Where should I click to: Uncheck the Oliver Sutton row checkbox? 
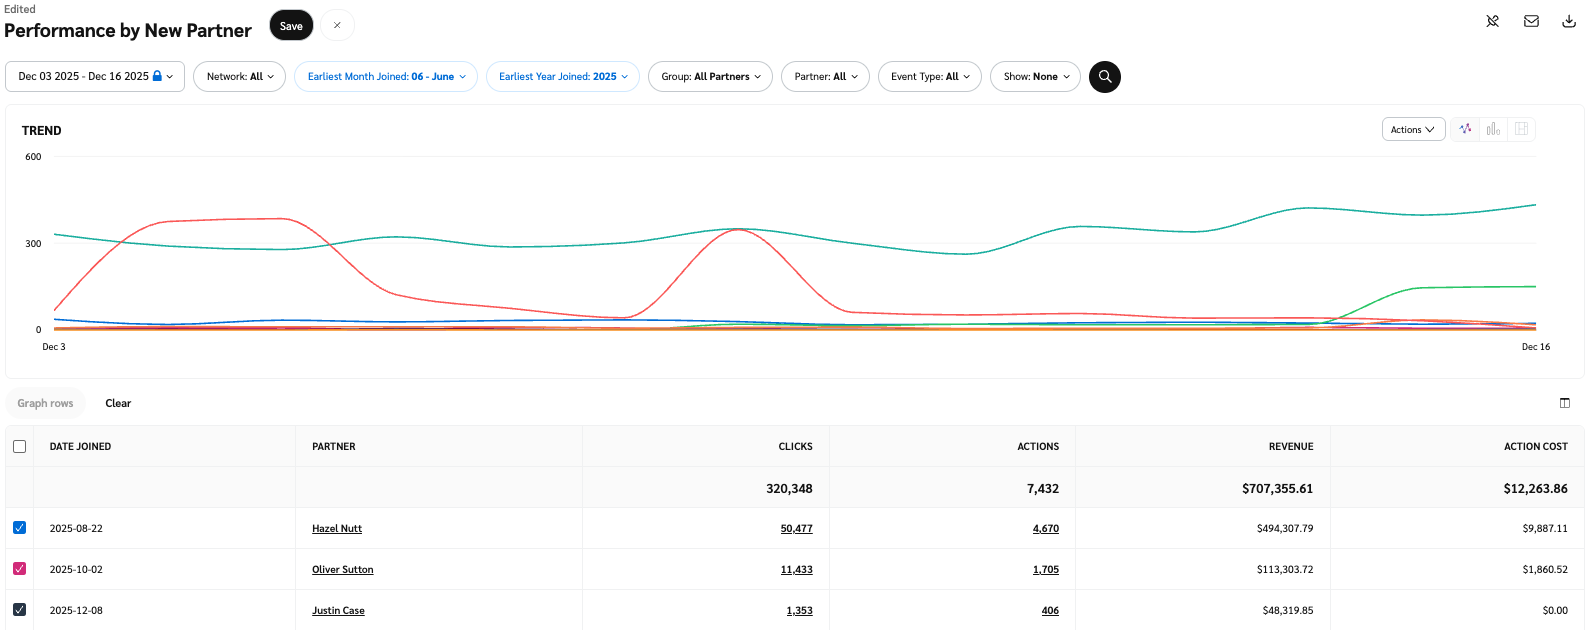20,569
